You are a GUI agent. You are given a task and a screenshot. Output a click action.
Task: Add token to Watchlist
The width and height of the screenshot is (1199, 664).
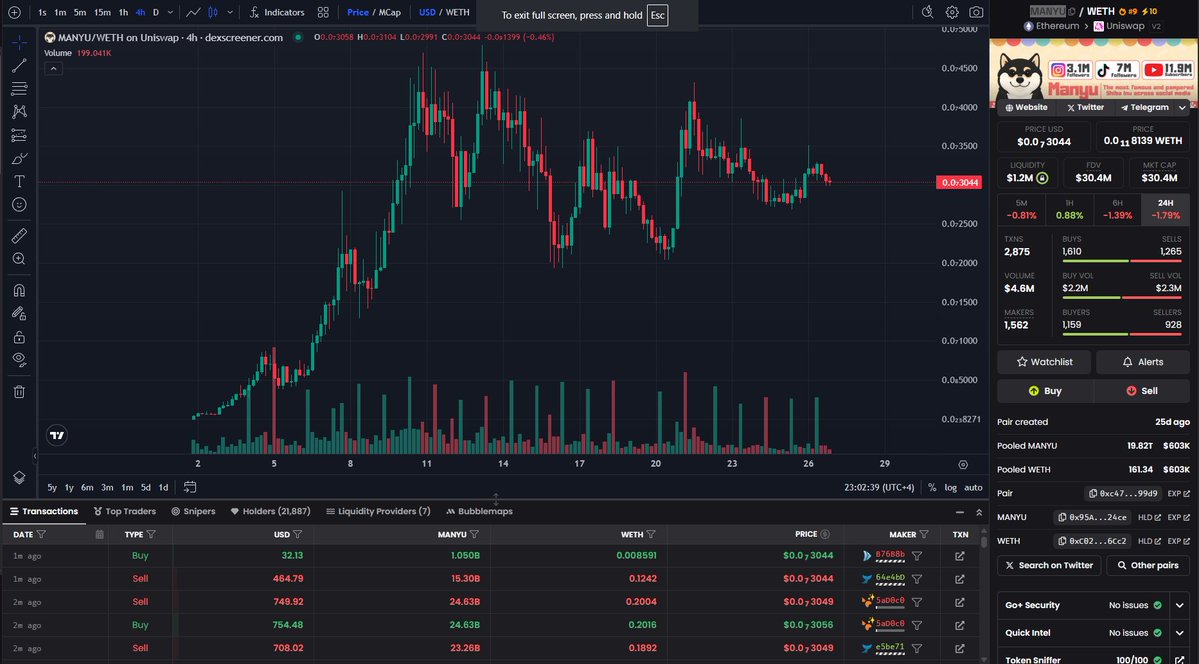pos(1044,362)
